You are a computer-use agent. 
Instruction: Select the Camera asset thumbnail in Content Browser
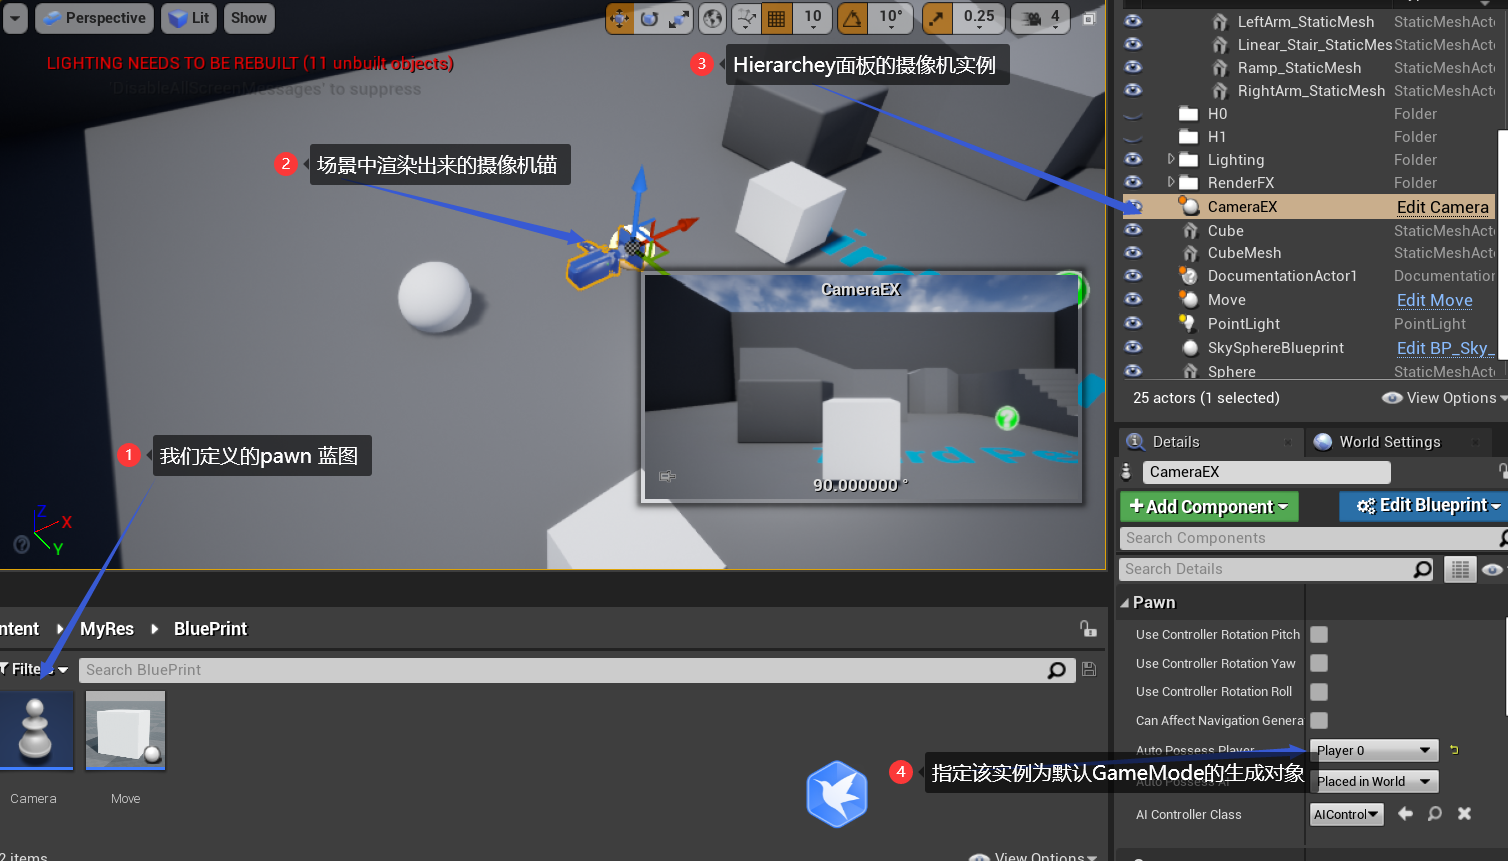37,730
